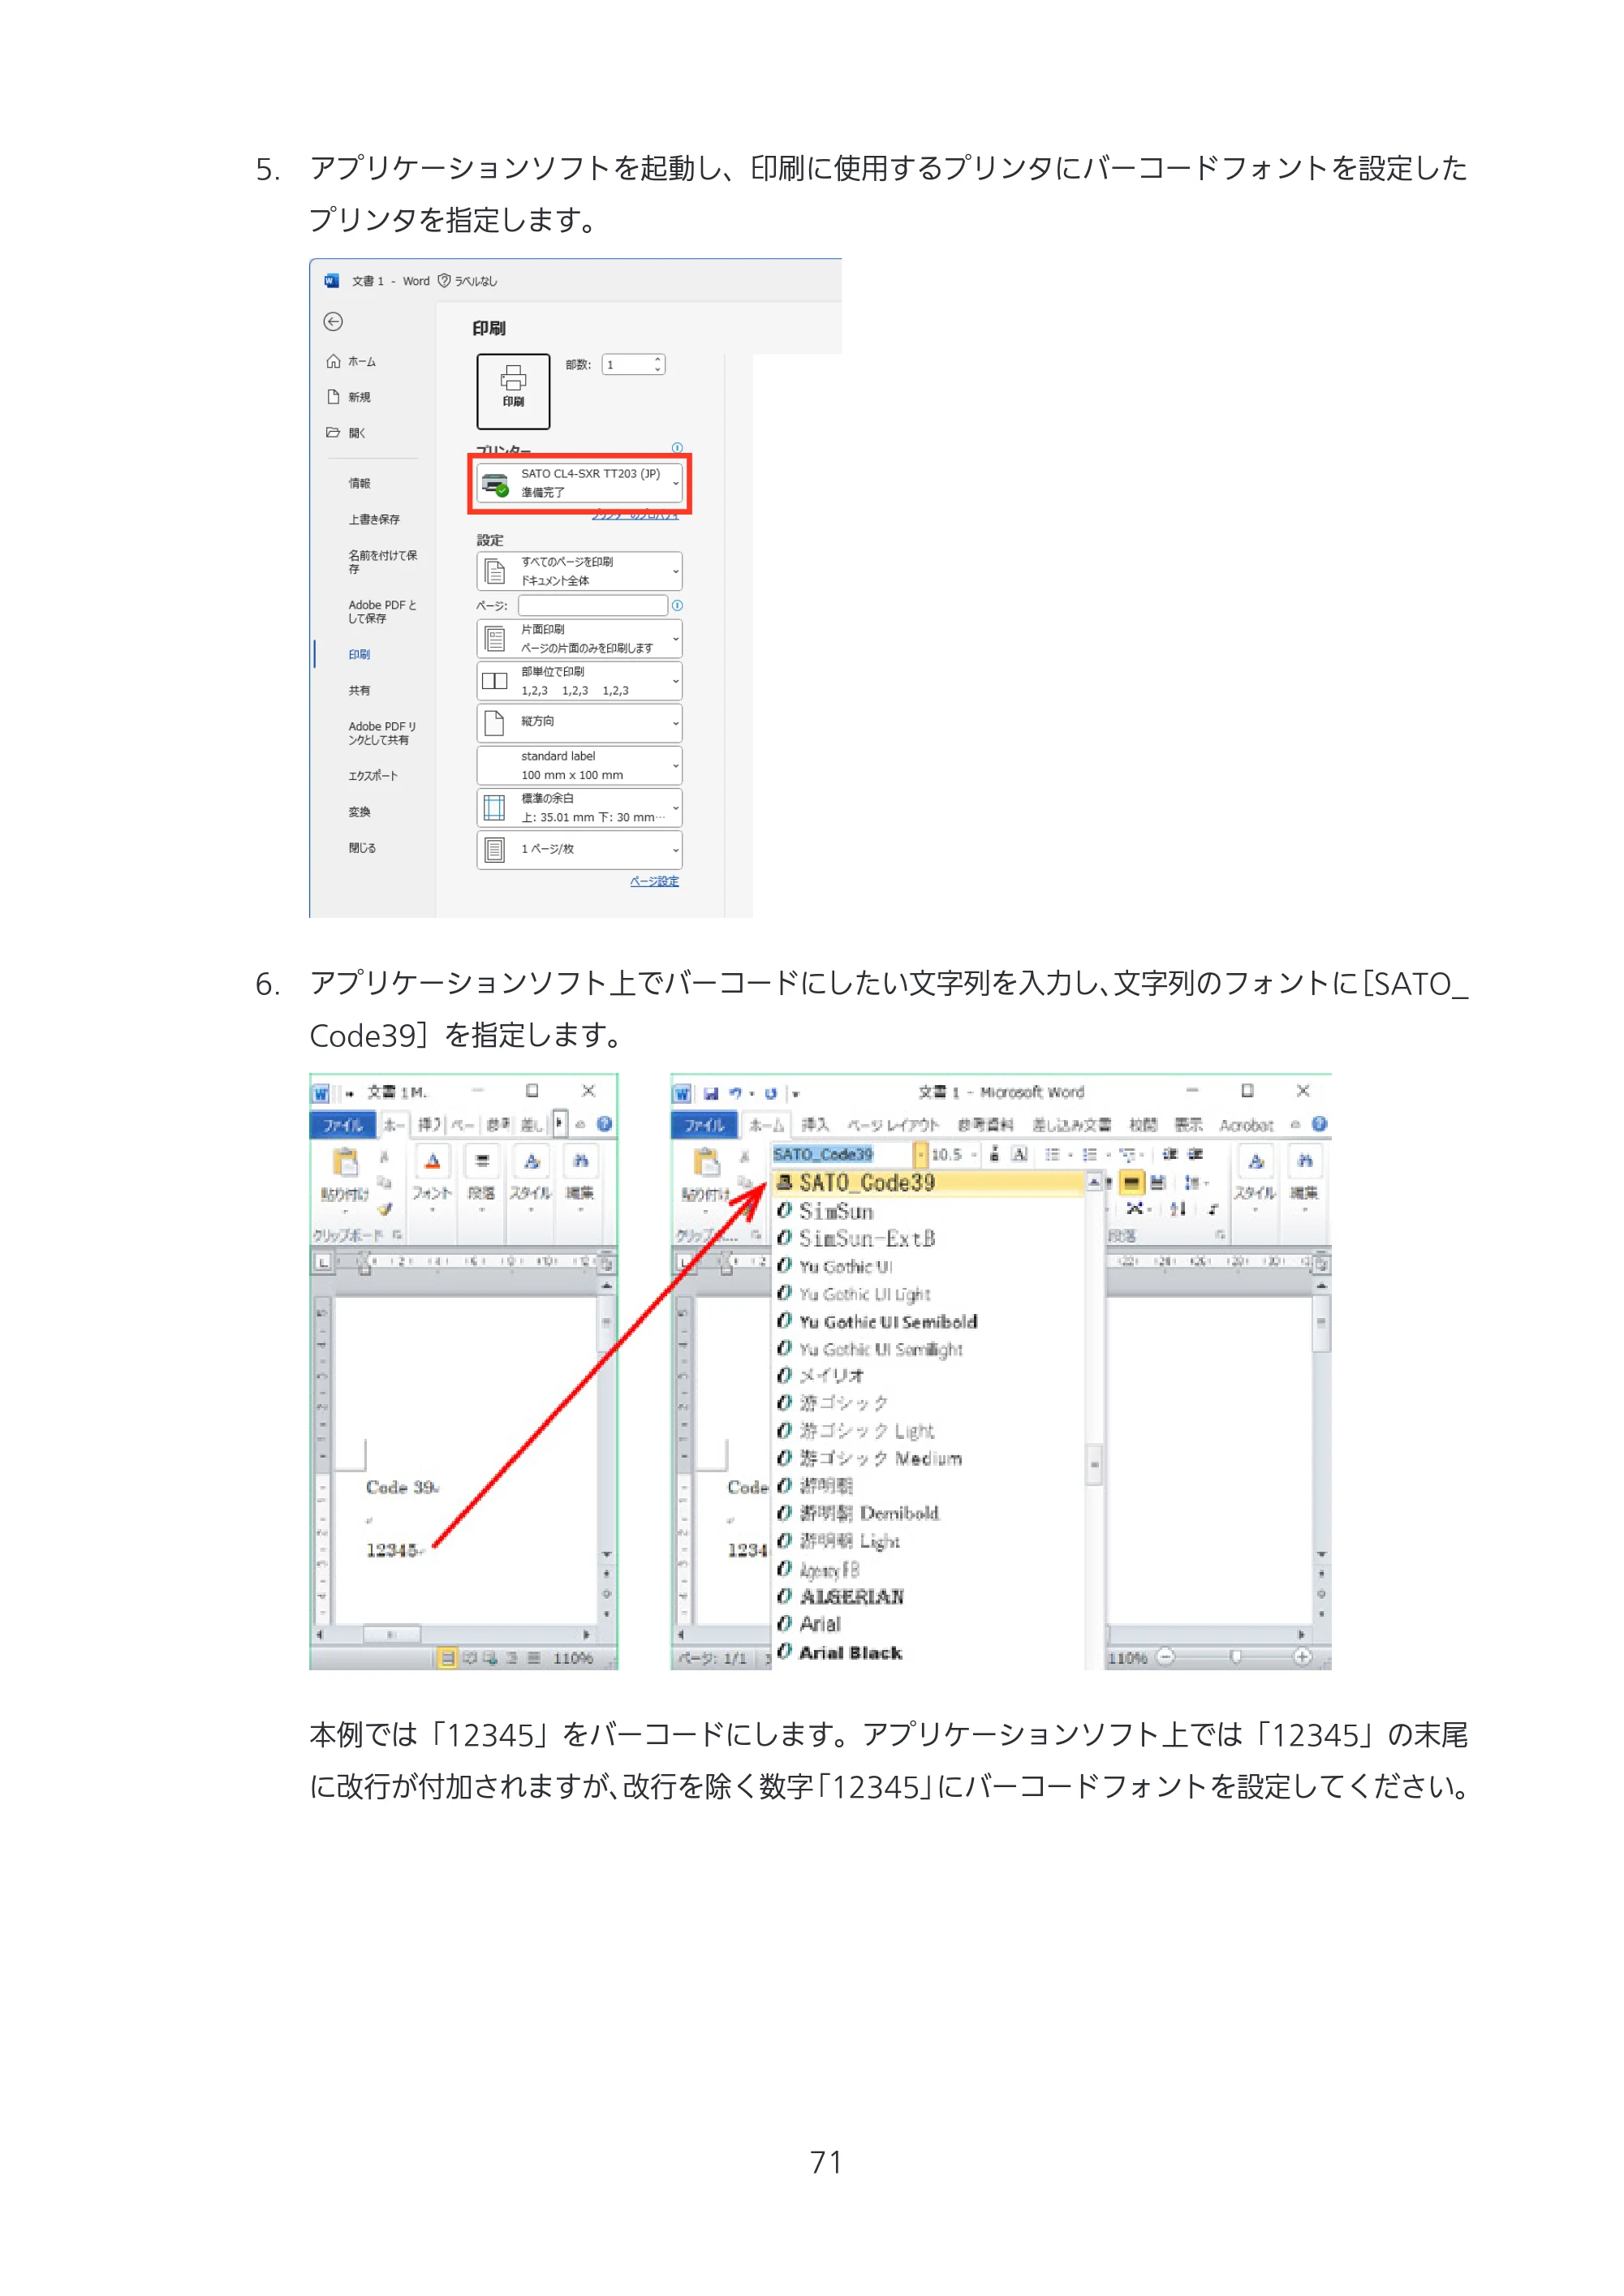Click the 編集 binoculars icon in the narrow Word window
The image size is (1624, 2296).
click(x=580, y=1161)
